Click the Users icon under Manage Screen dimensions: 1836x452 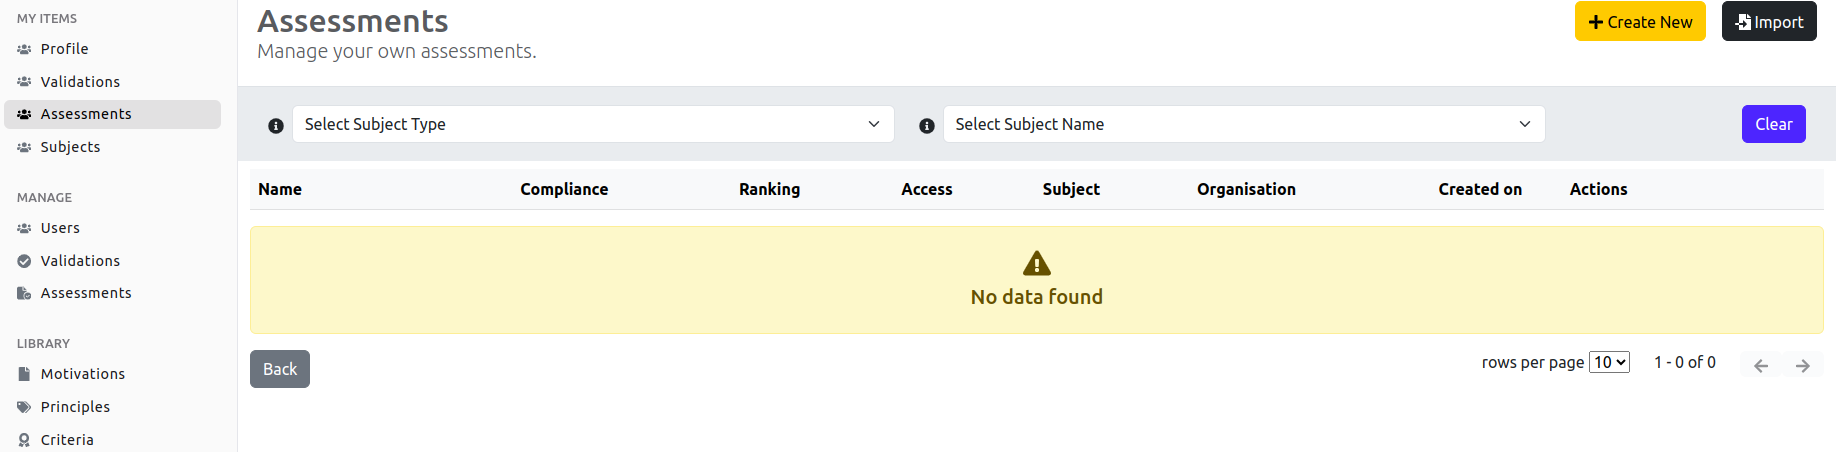tap(24, 228)
